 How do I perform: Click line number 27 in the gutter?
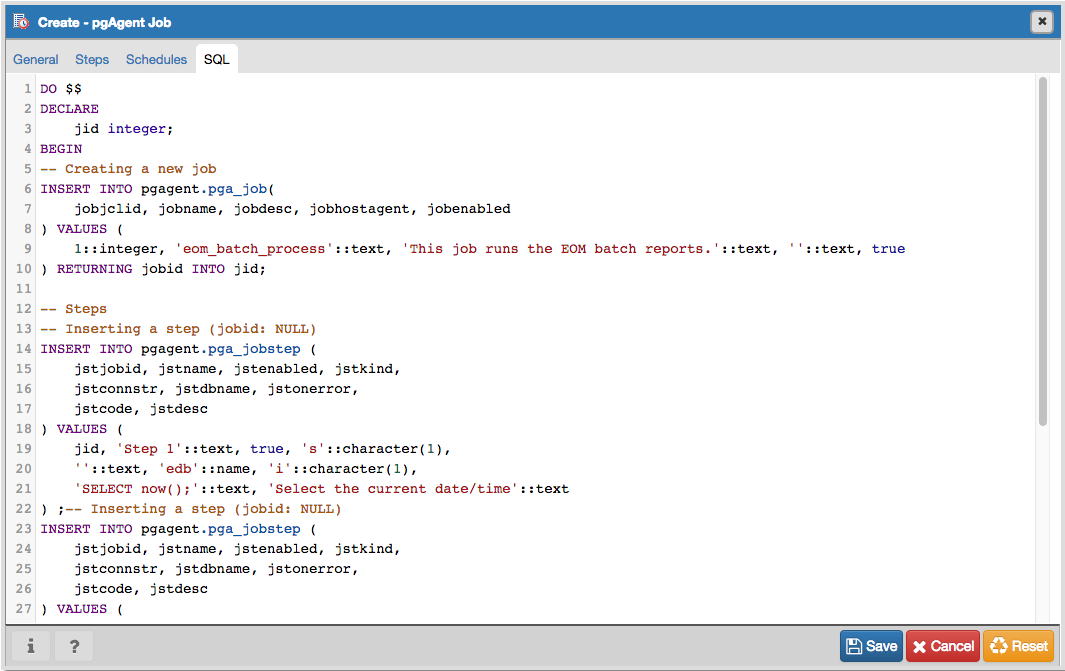pos(23,609)
